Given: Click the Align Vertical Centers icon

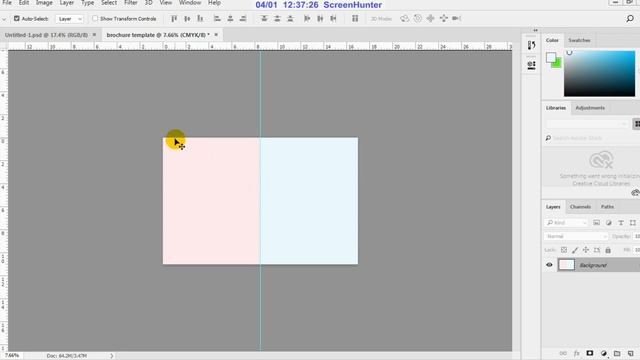Looking at the screenshot, I should pyautogui.click(x=187, y=18).
